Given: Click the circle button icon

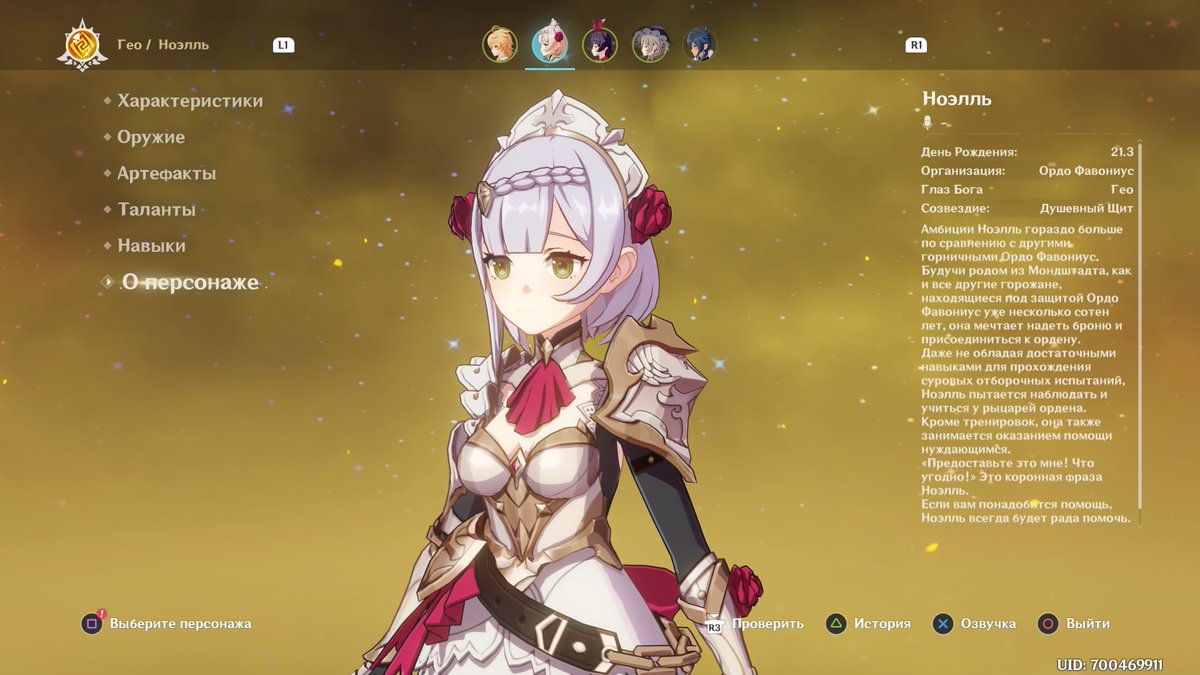Looking at the screenshot, I should pyautogui.click(x=1048, y=624).
